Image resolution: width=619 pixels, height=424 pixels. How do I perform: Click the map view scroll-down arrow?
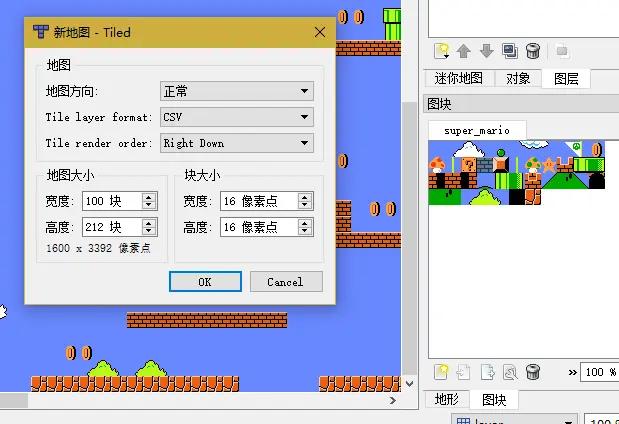point(409,383)
